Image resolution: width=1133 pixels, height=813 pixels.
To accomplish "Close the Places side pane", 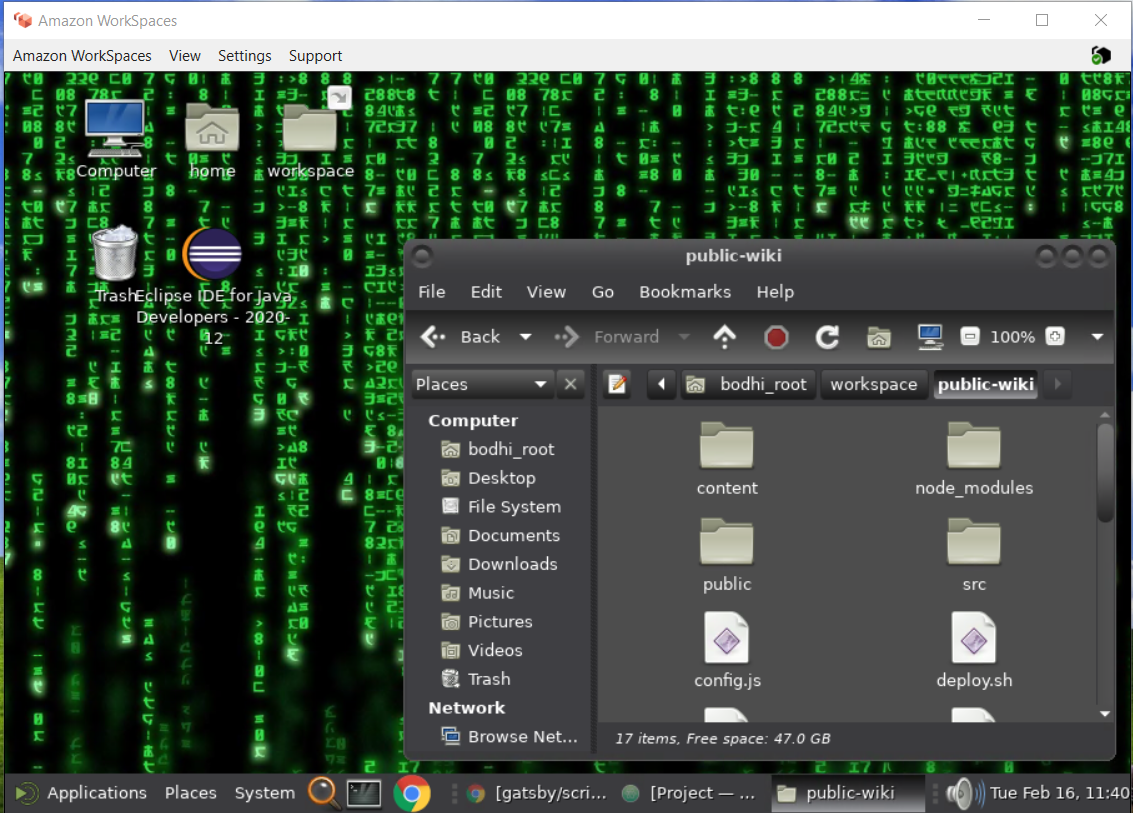I will coord(571,384).
